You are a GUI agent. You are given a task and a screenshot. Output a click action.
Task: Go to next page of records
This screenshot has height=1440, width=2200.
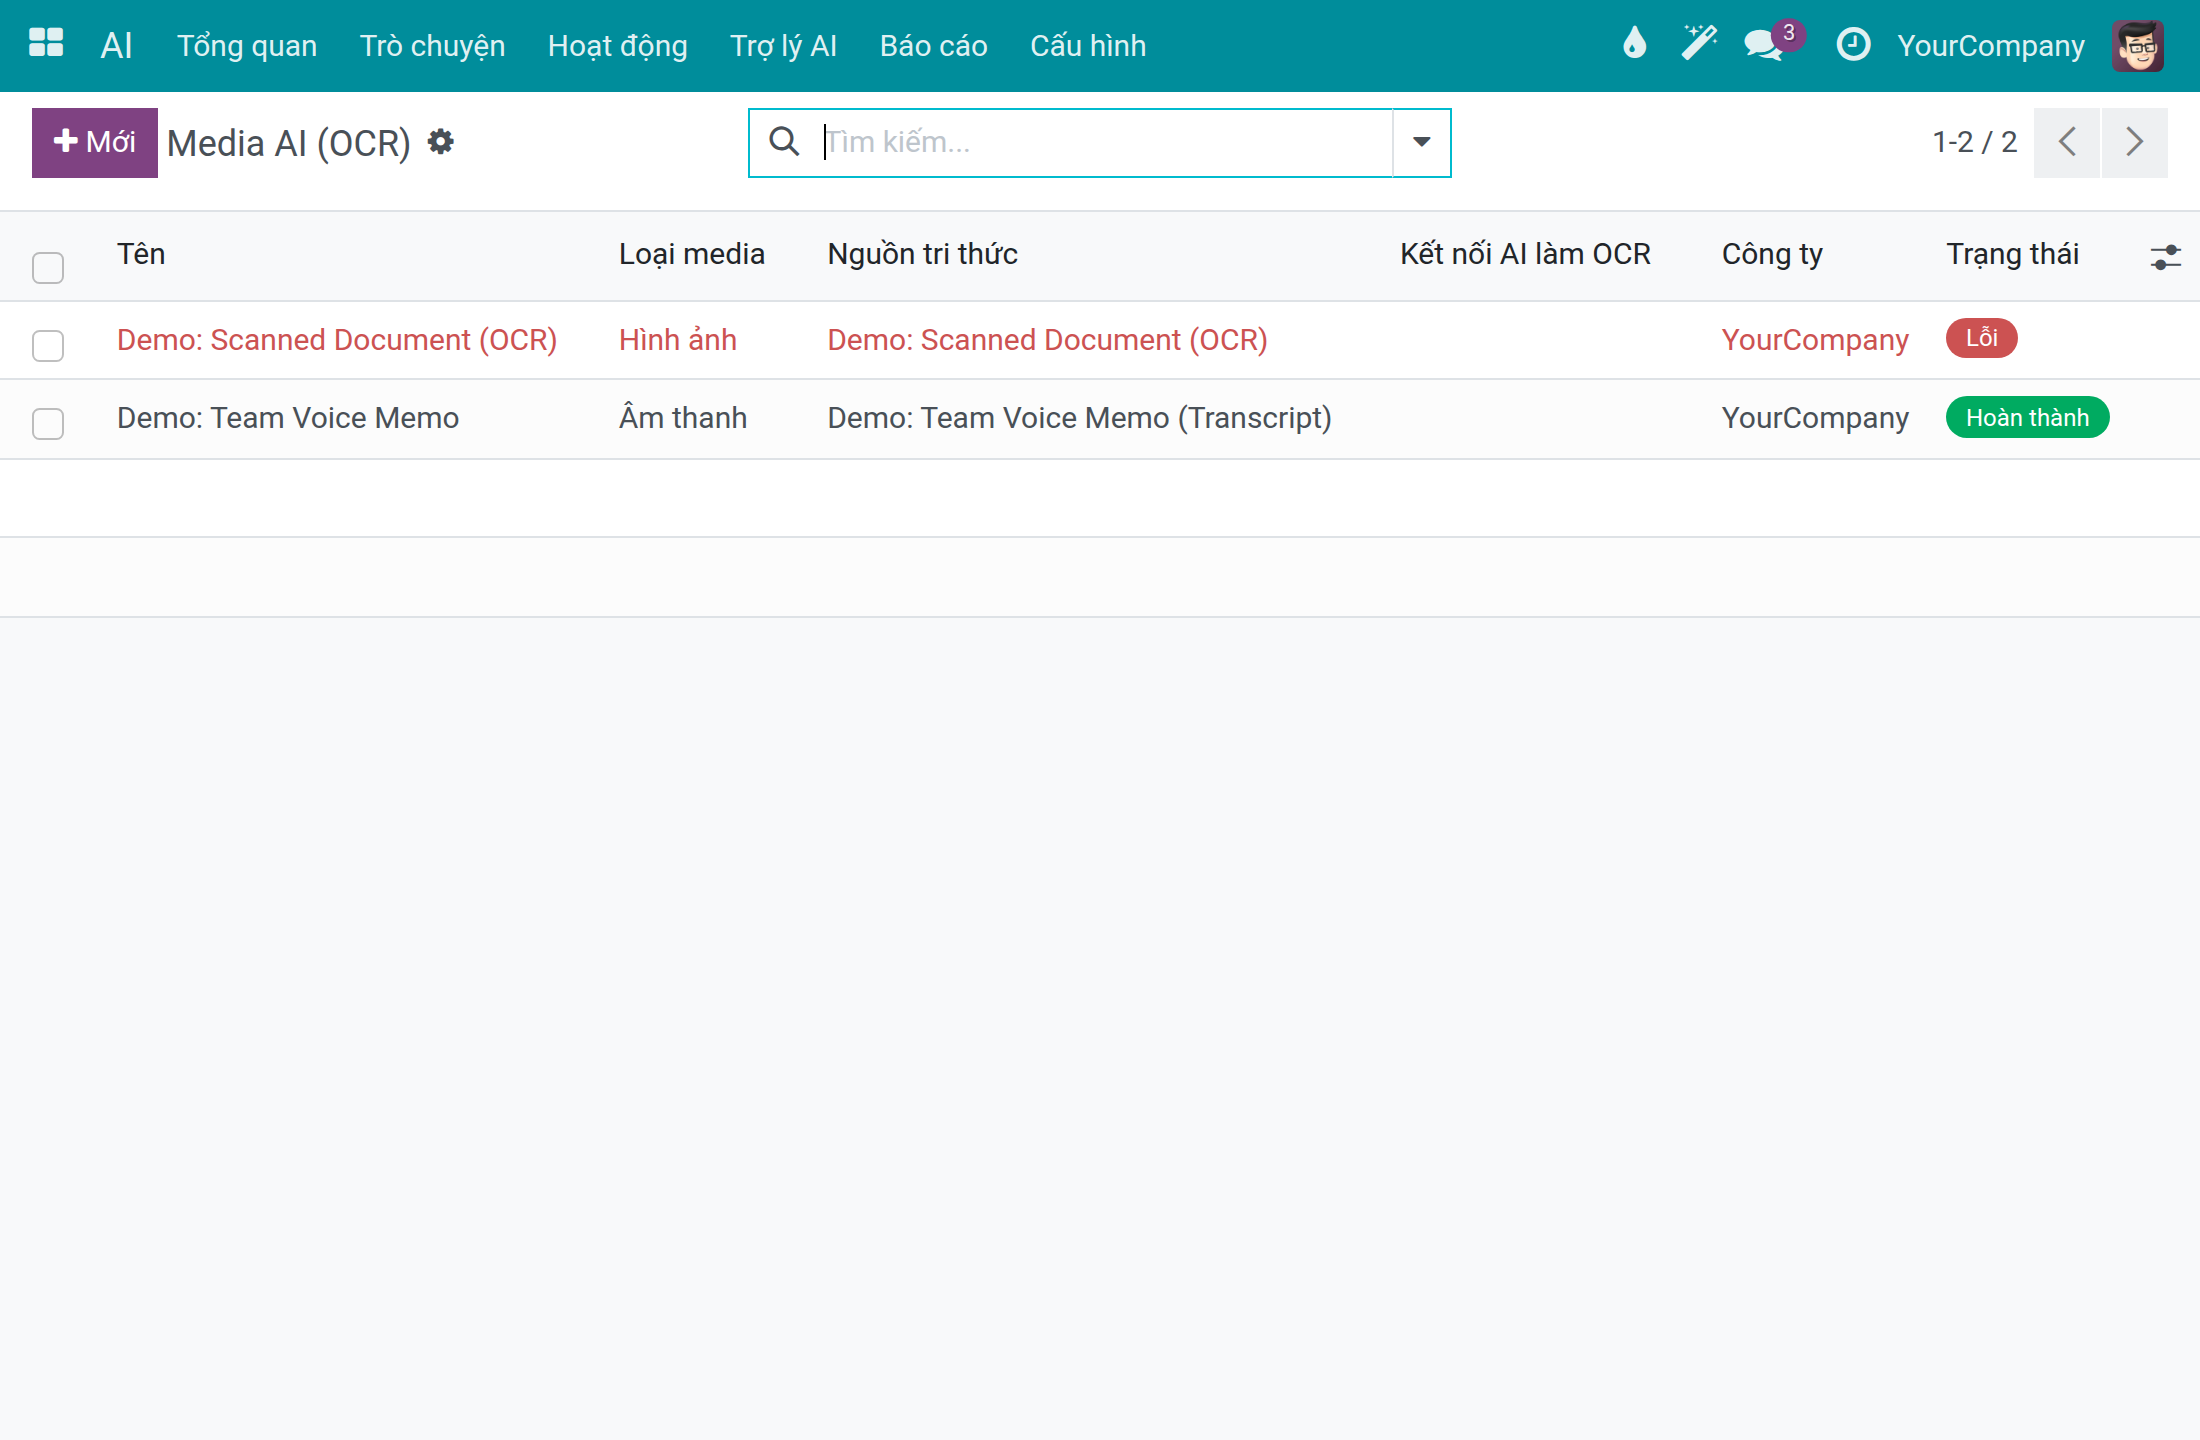(x=2134, y=142)
